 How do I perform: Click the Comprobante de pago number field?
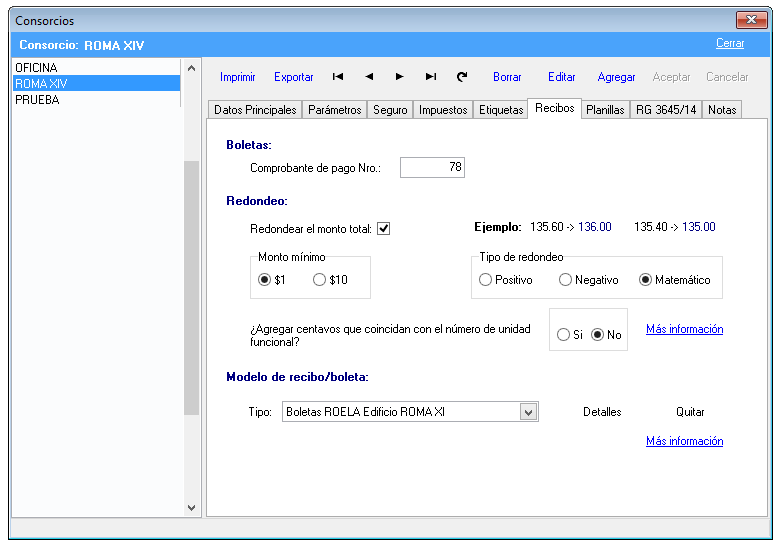pos(432,168)
